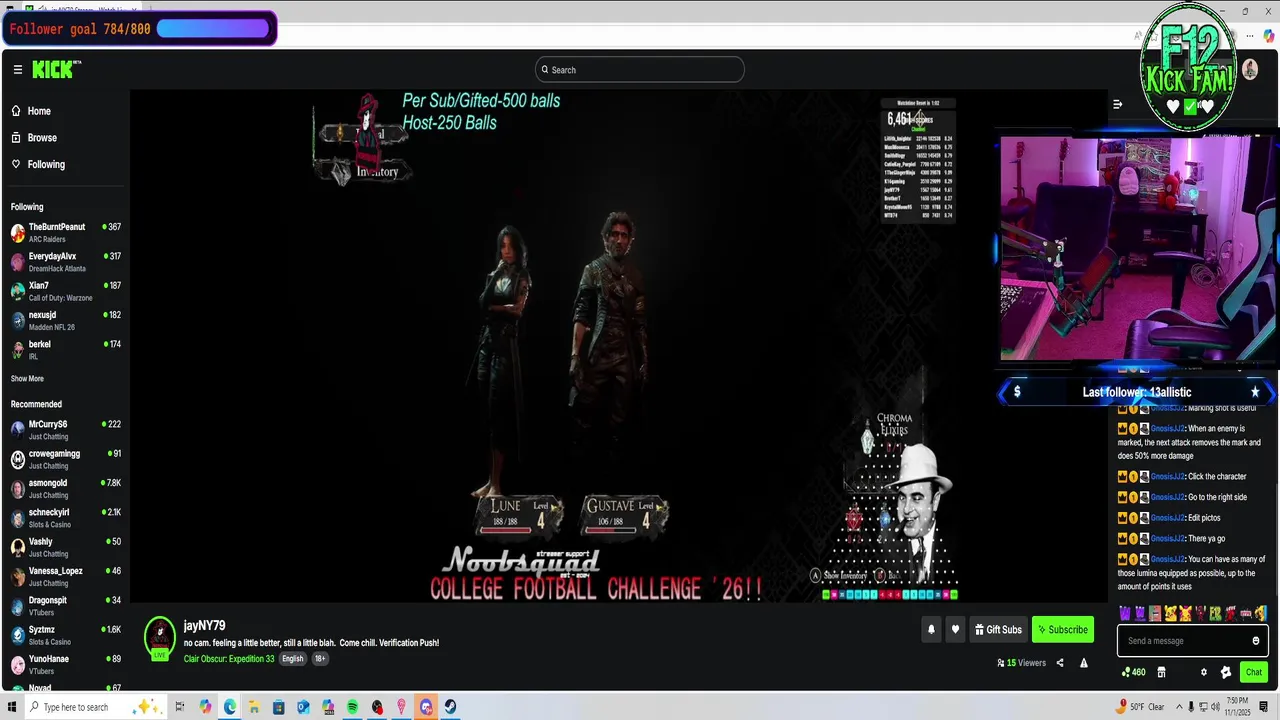The width and height of the screenshot is (1280, 720).
Task: Open Copilot from taskbar
Action: [206, 707]
